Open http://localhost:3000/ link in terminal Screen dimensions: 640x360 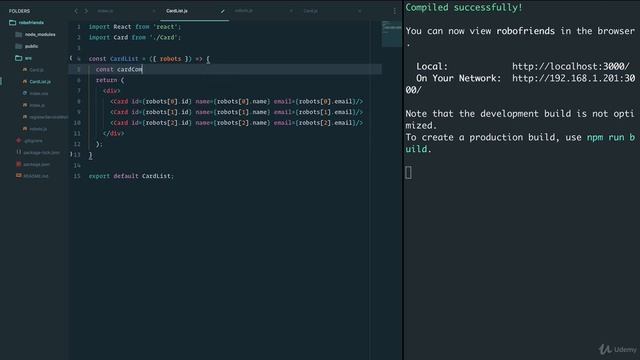point(571,66)
